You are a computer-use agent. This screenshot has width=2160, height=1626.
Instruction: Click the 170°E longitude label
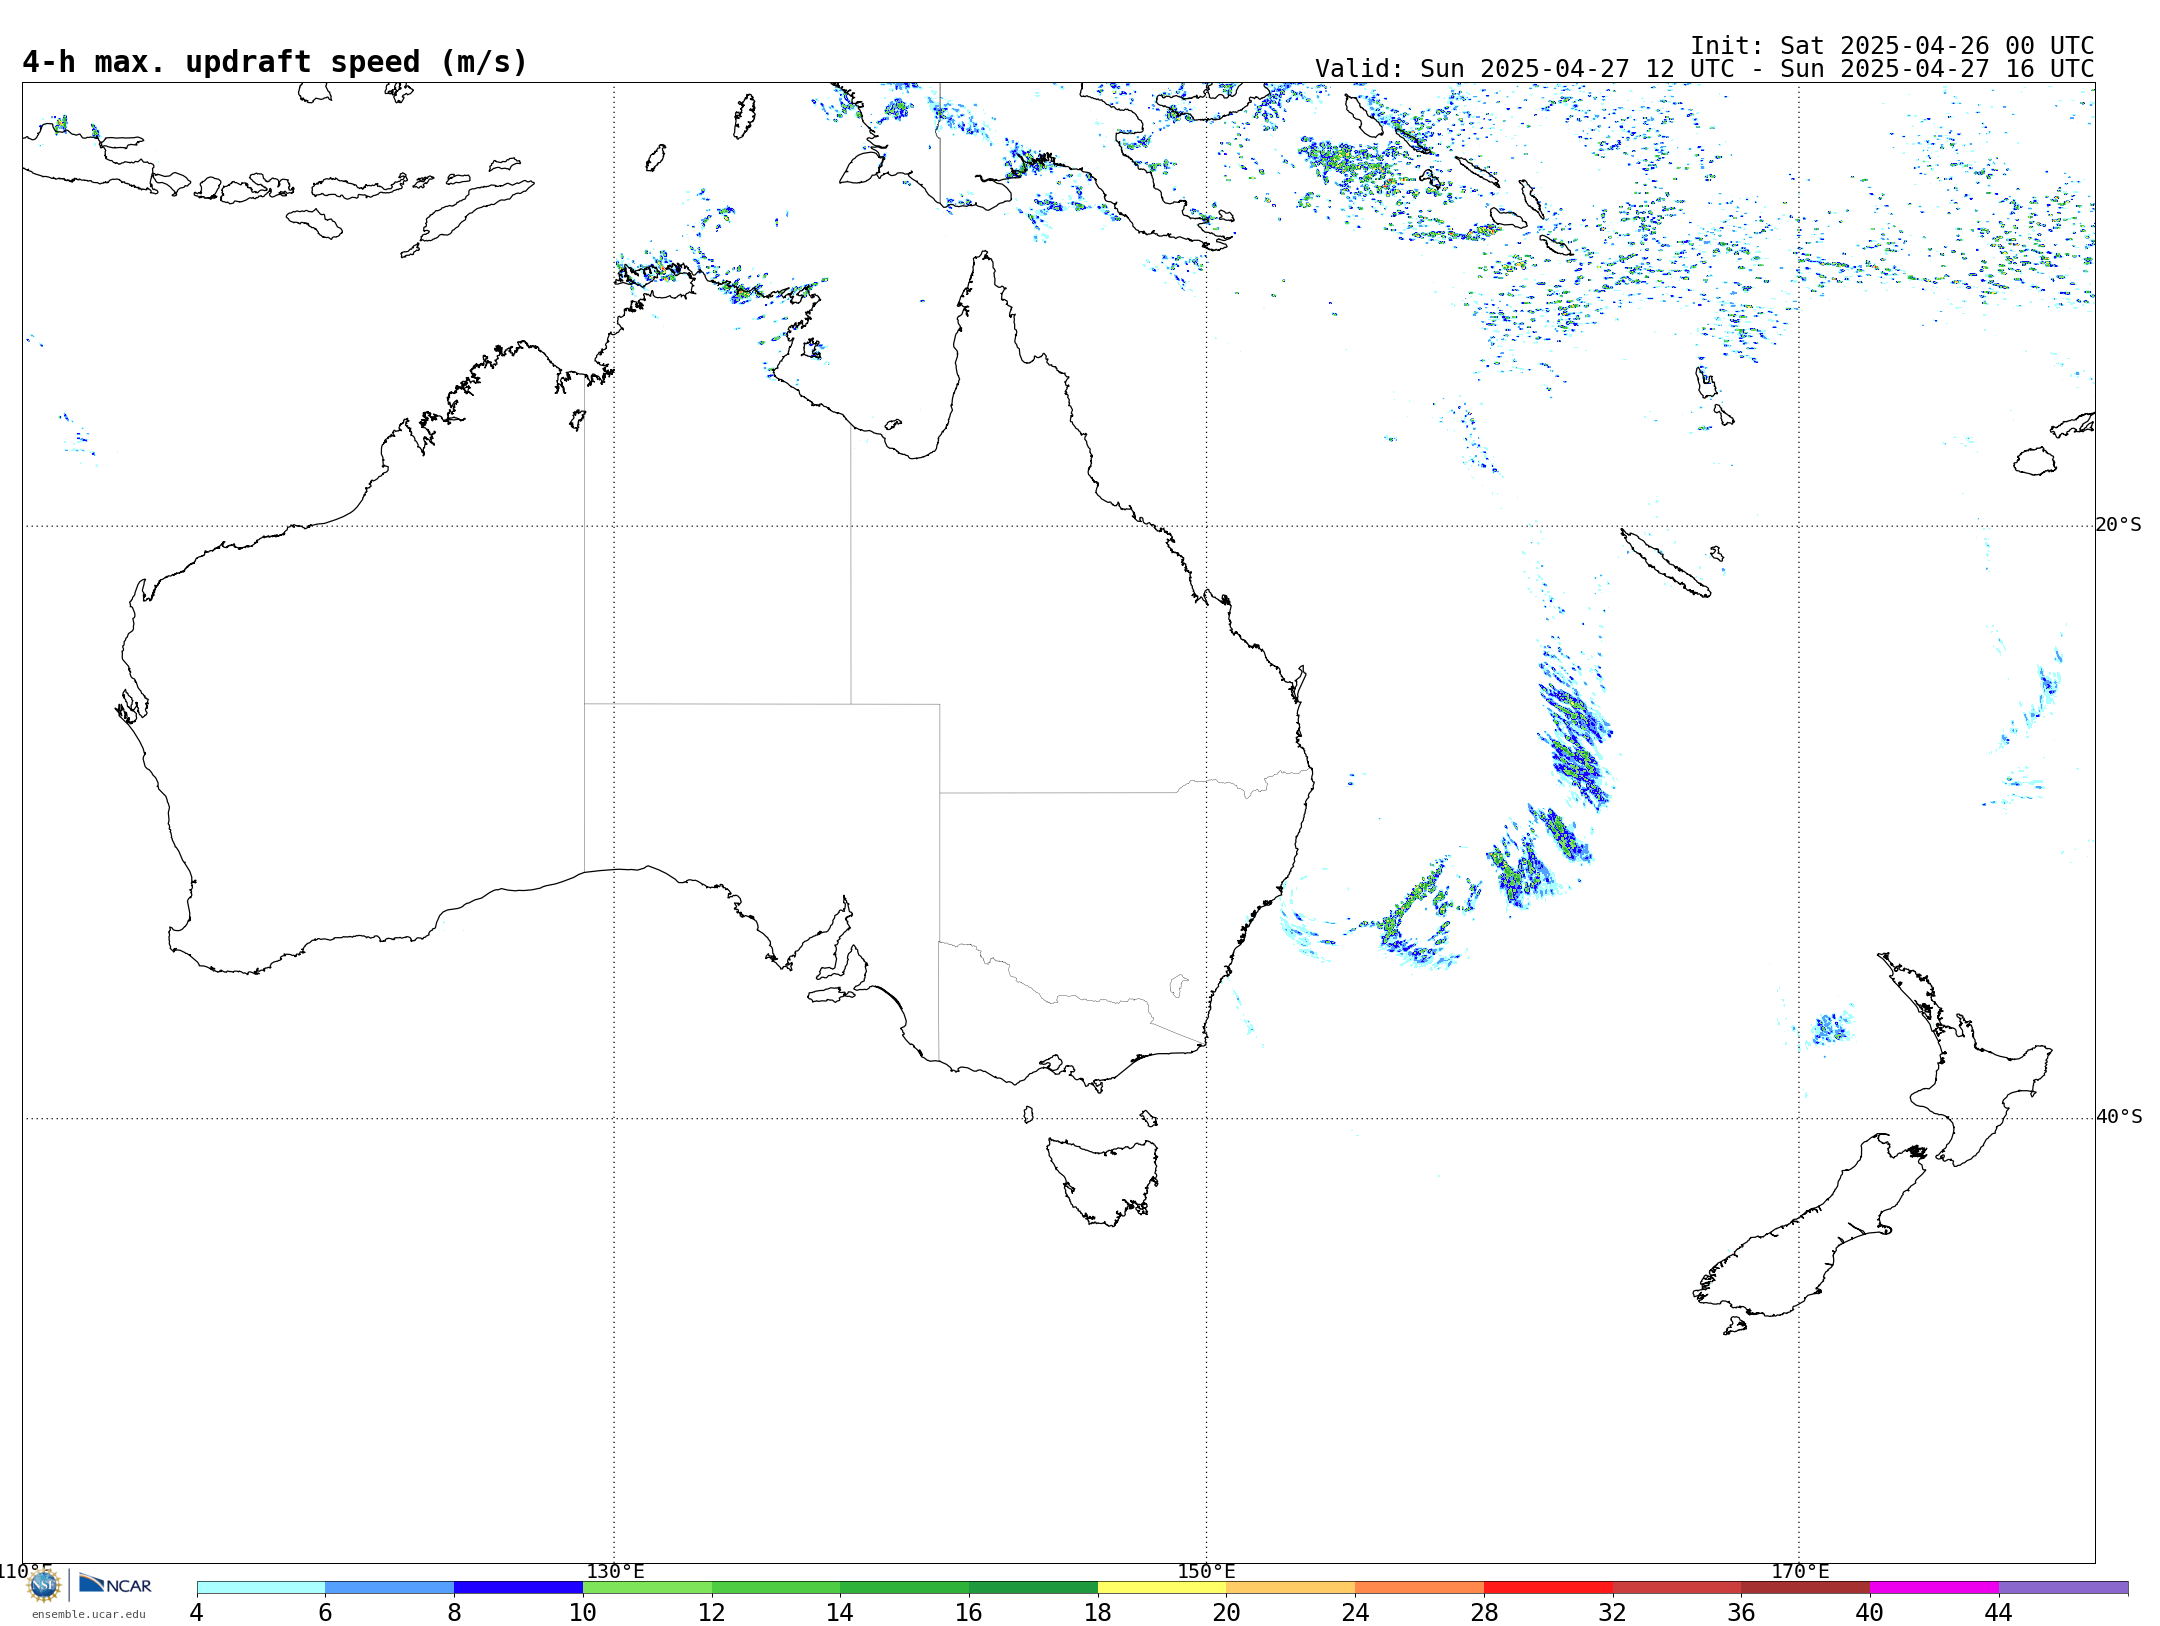(1800, 1572)
